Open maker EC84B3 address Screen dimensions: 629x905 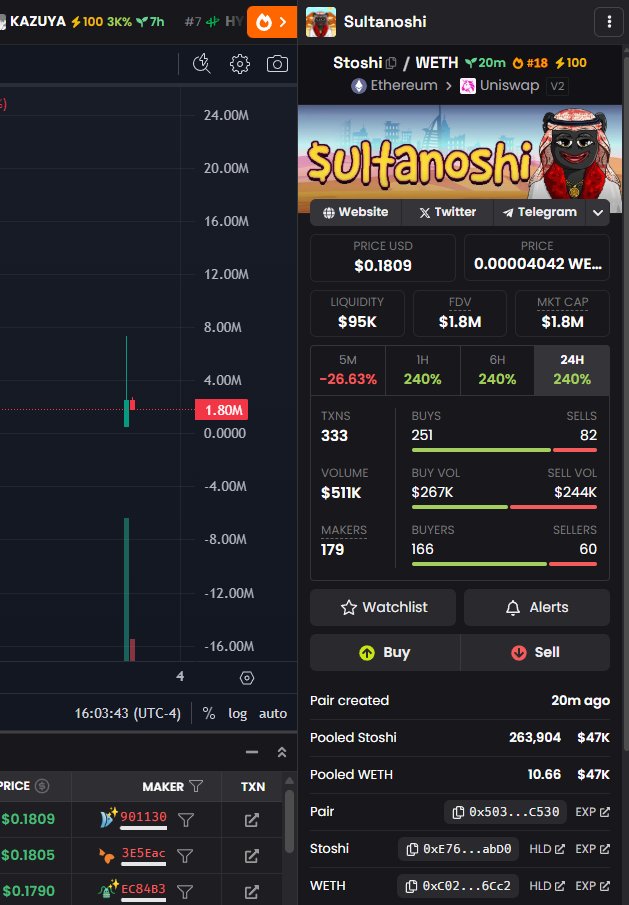(143, 889)
